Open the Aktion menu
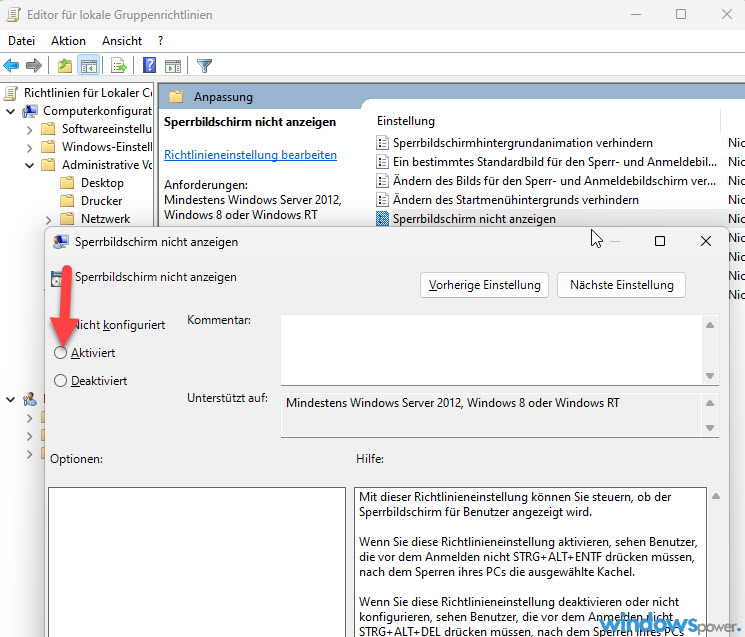The width and height of the screenshot is (745, 637). 68,41
